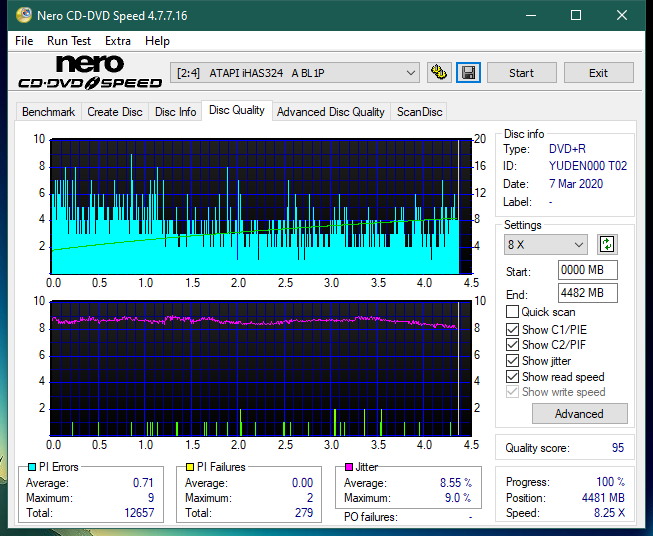Click the disc date 7 Mar 2020

[576, 184]
